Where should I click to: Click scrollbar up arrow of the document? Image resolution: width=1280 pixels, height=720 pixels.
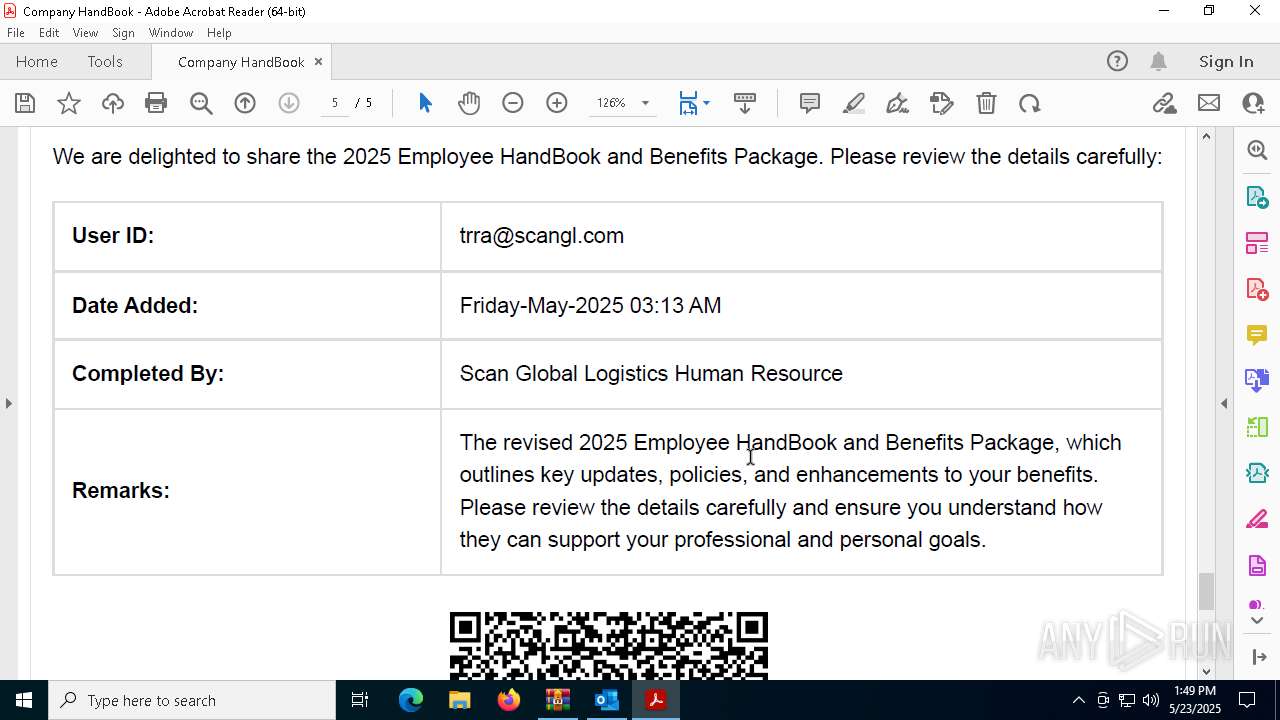1206,136
